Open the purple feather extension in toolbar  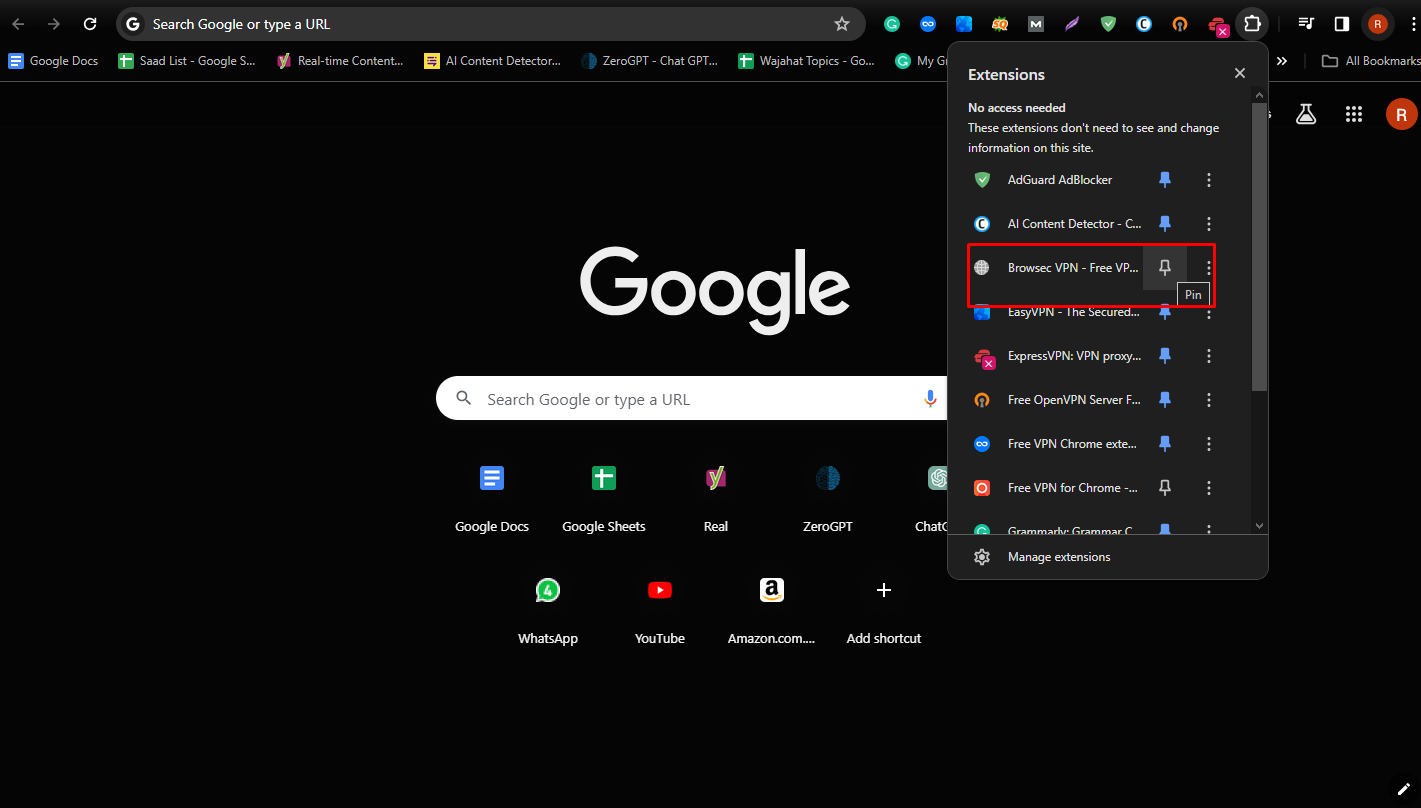coord(1072,24)
